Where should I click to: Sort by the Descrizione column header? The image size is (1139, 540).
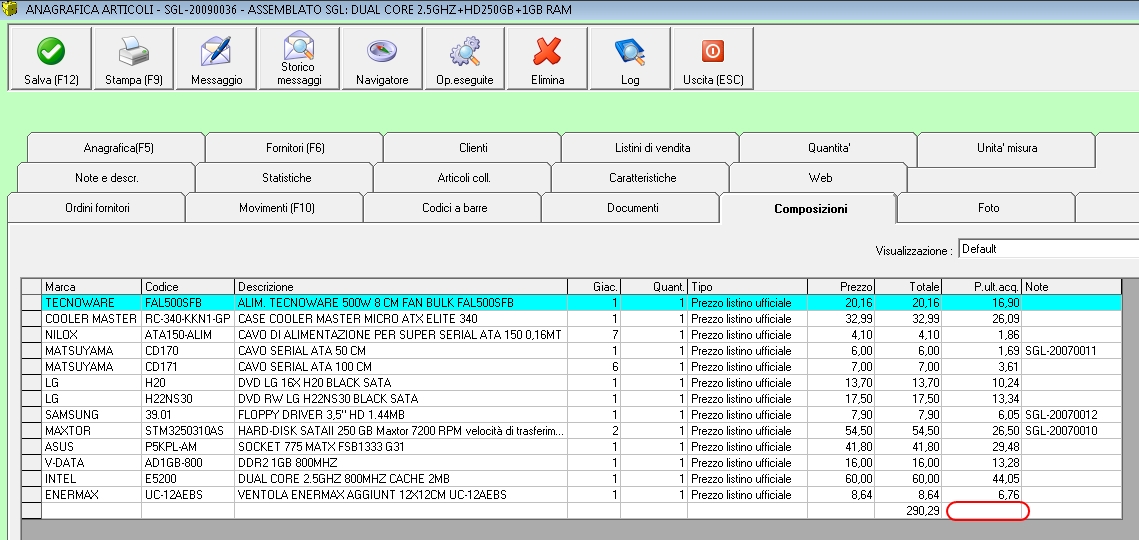click(x=400, y=287)
